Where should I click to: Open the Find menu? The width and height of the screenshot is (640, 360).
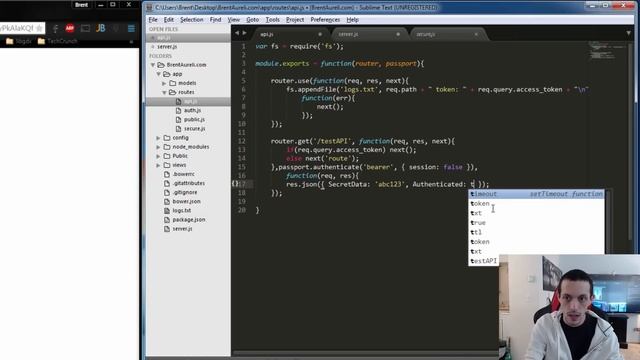coord(215,20)
